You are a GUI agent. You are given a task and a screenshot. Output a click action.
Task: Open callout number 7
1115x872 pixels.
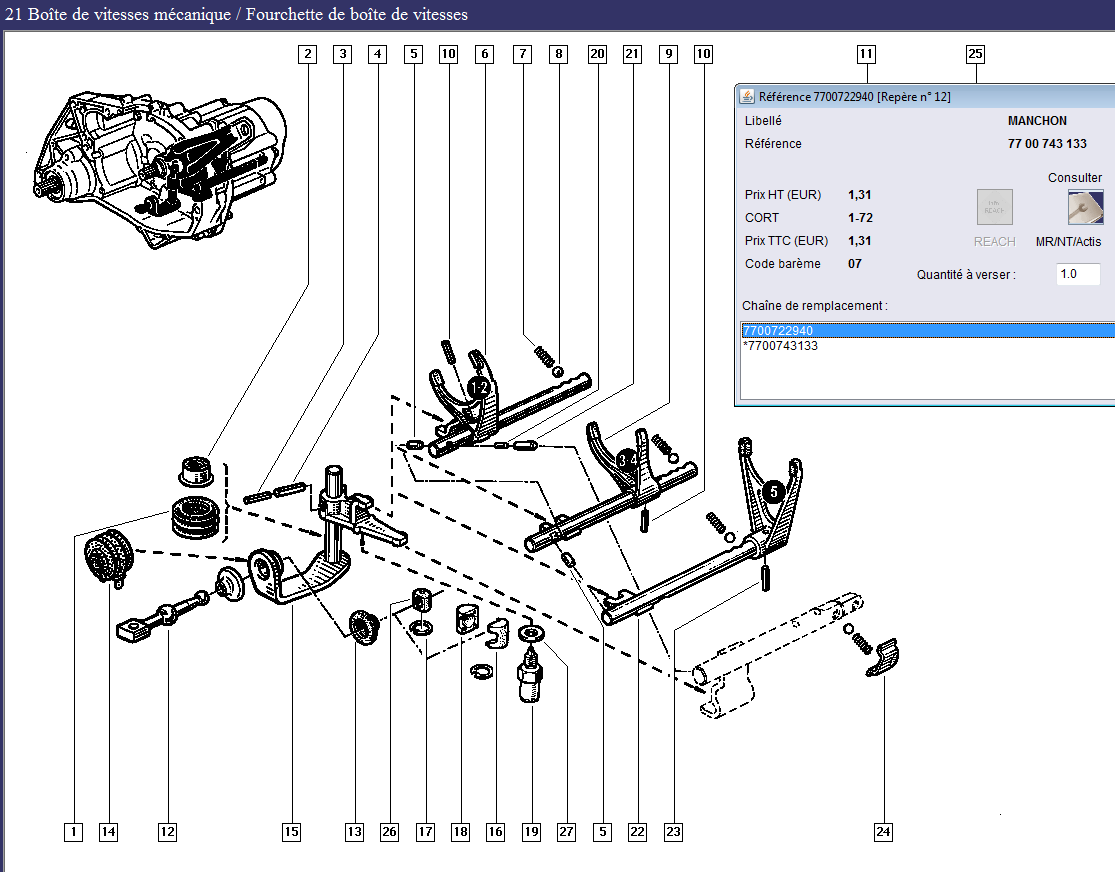pos(523,54)
